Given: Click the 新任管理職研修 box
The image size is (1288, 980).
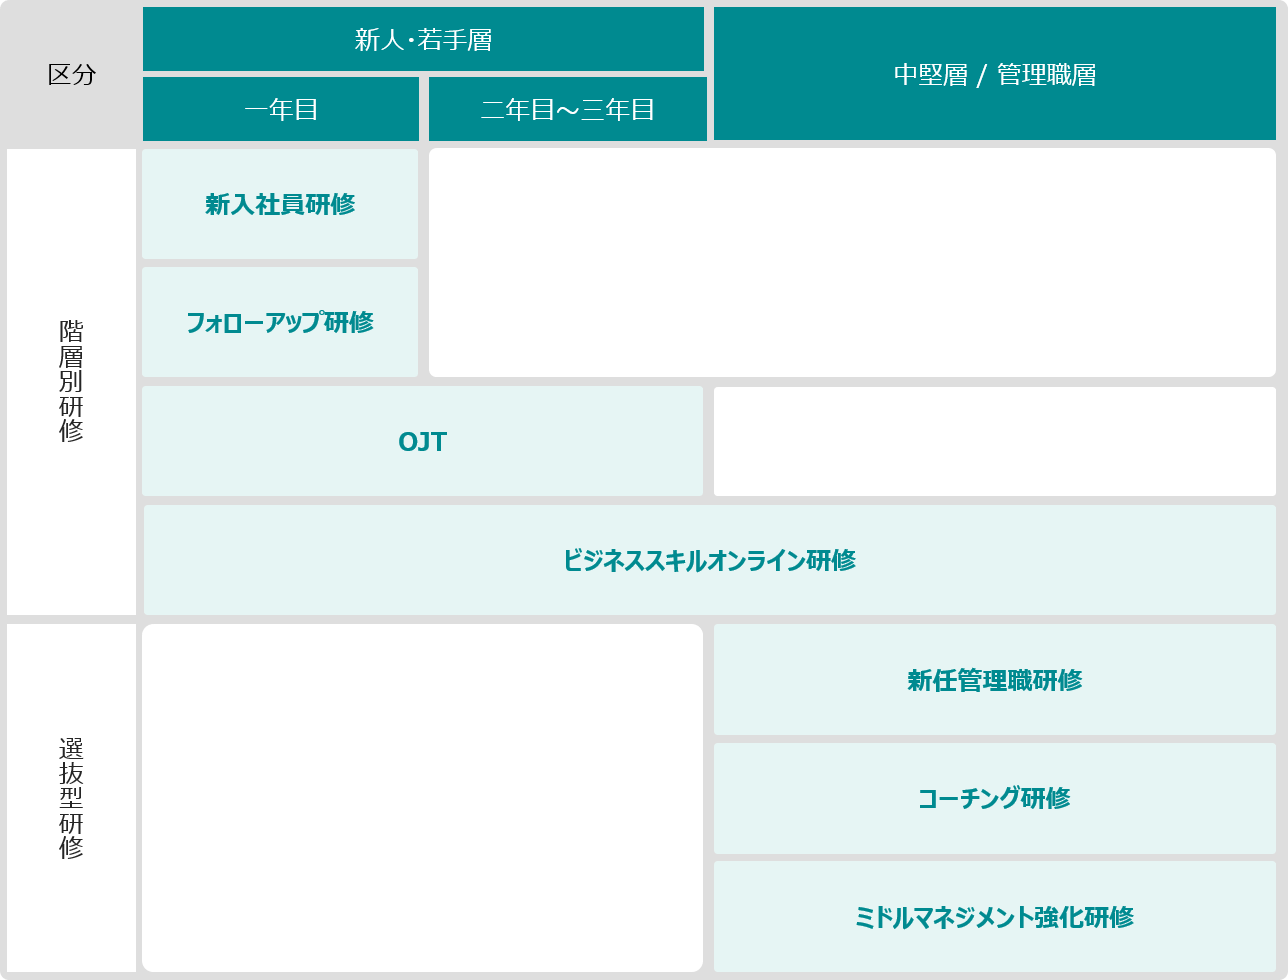Looking at the screenshot, I should (995, 680).
